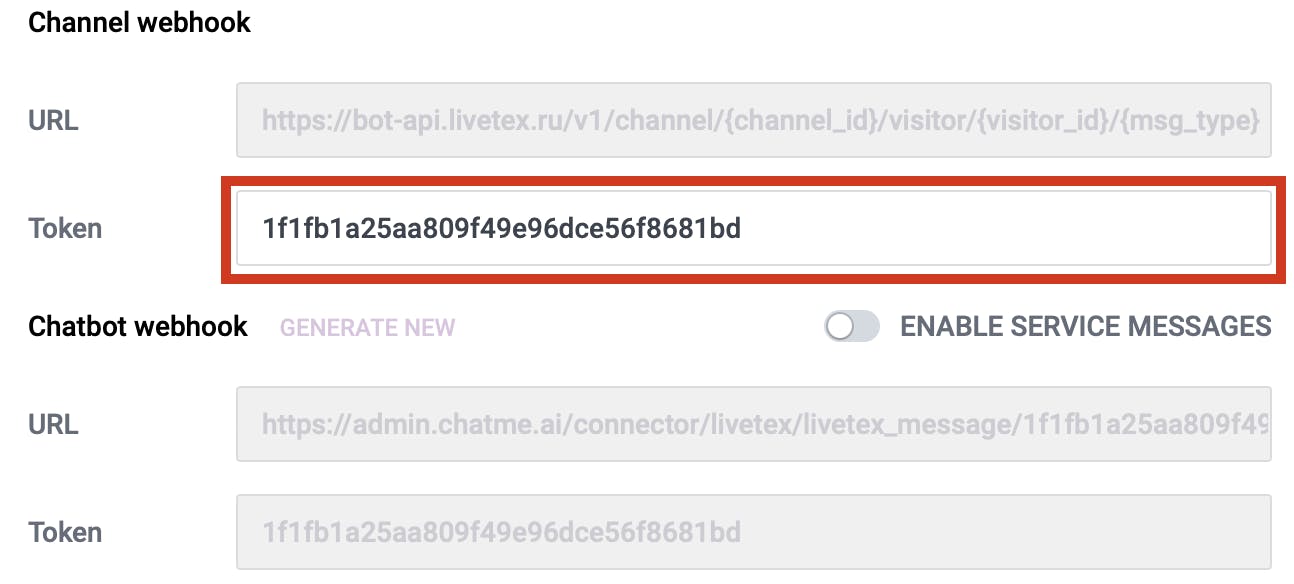The width and height of the screenshot is (1294, 584).
Task: Click {msg_type} in the channel URL
Action: tap(1193, 121)
